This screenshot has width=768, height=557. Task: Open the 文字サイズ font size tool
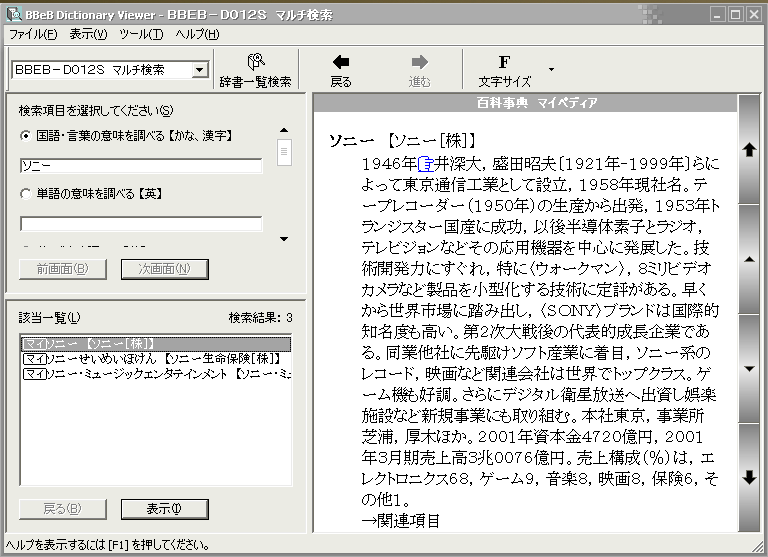click(x=504, y=70)
